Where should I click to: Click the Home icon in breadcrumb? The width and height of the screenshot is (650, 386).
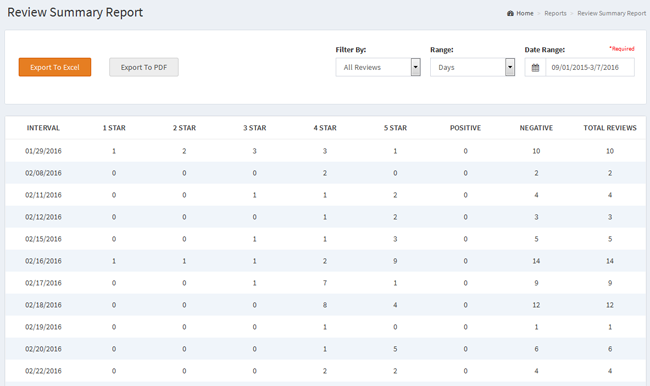[510, 13]
